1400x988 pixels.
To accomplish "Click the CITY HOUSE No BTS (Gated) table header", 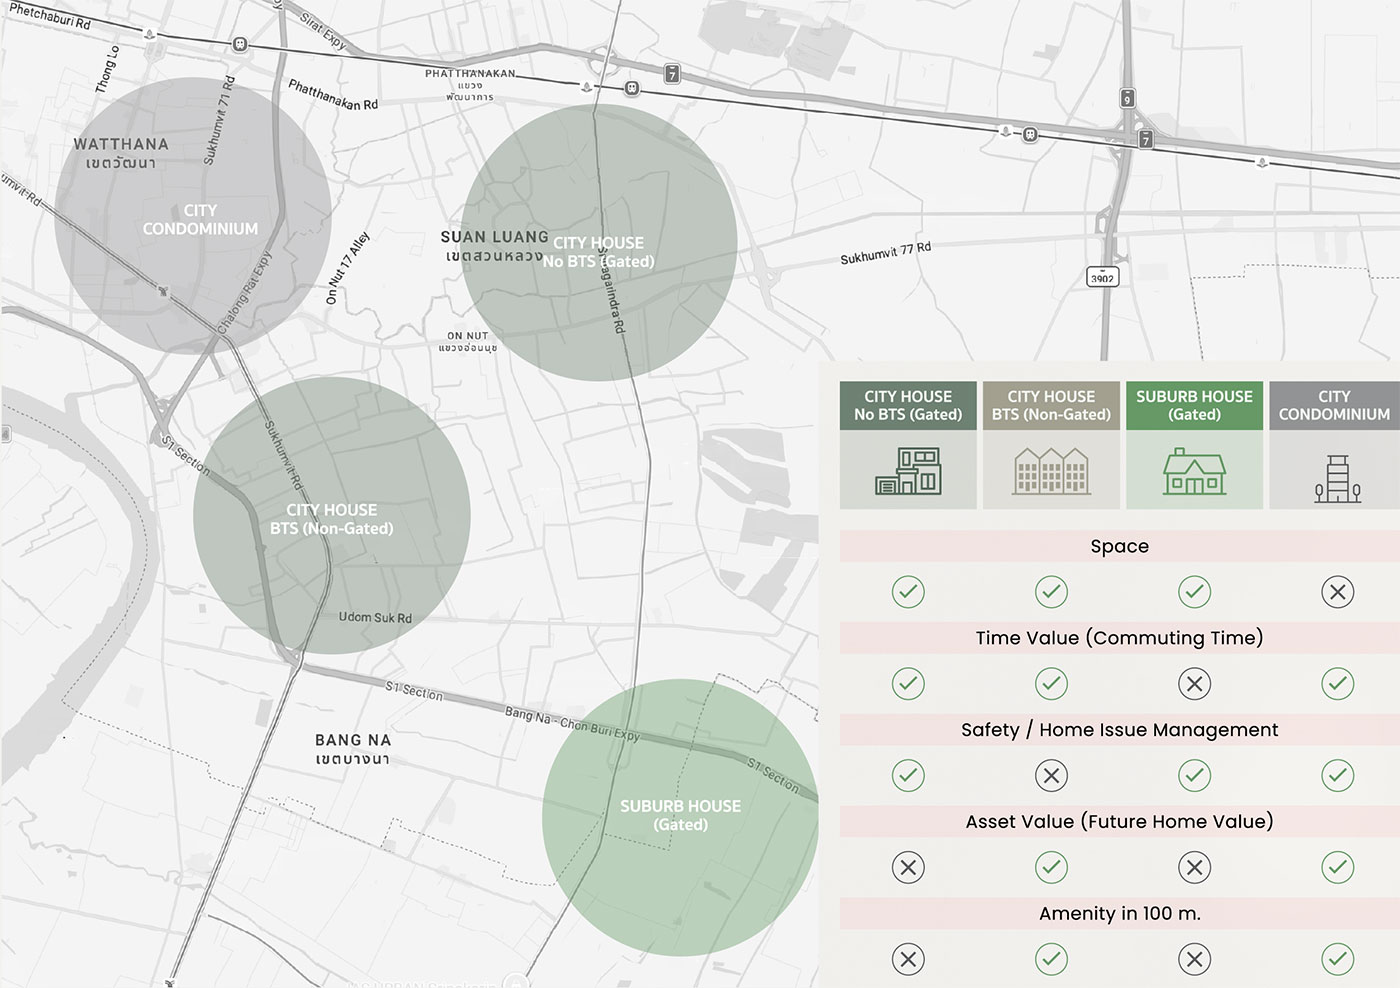I will point(908,406).
